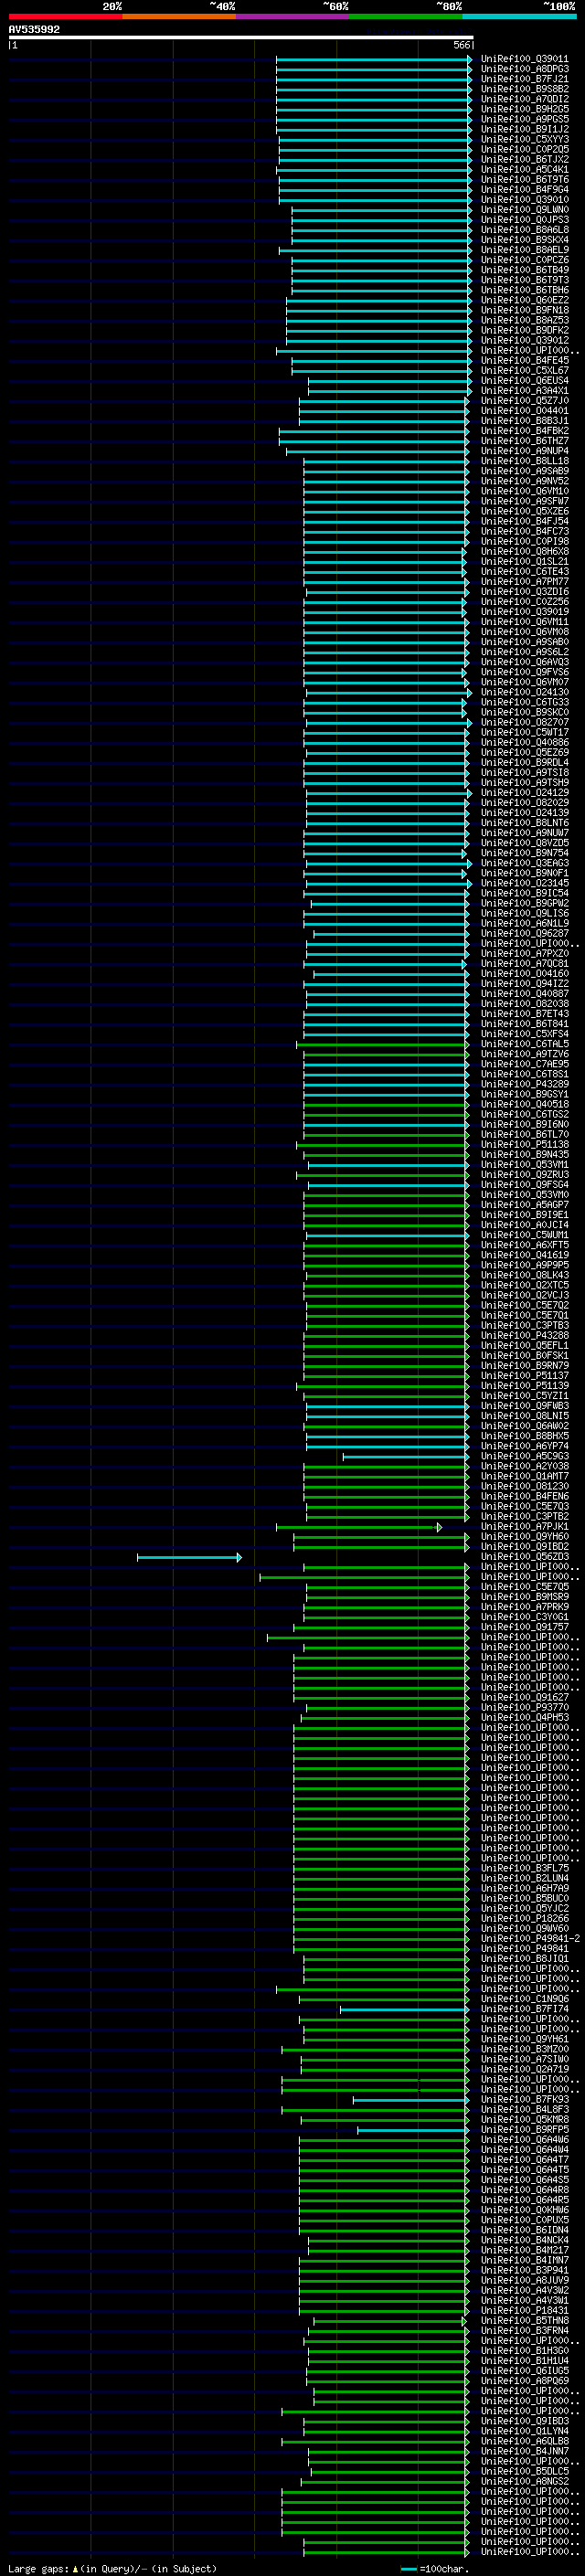Screen dimensions: 585x2576
Task: Open hit UniRef100_A8DPG3
Action: 524,69
